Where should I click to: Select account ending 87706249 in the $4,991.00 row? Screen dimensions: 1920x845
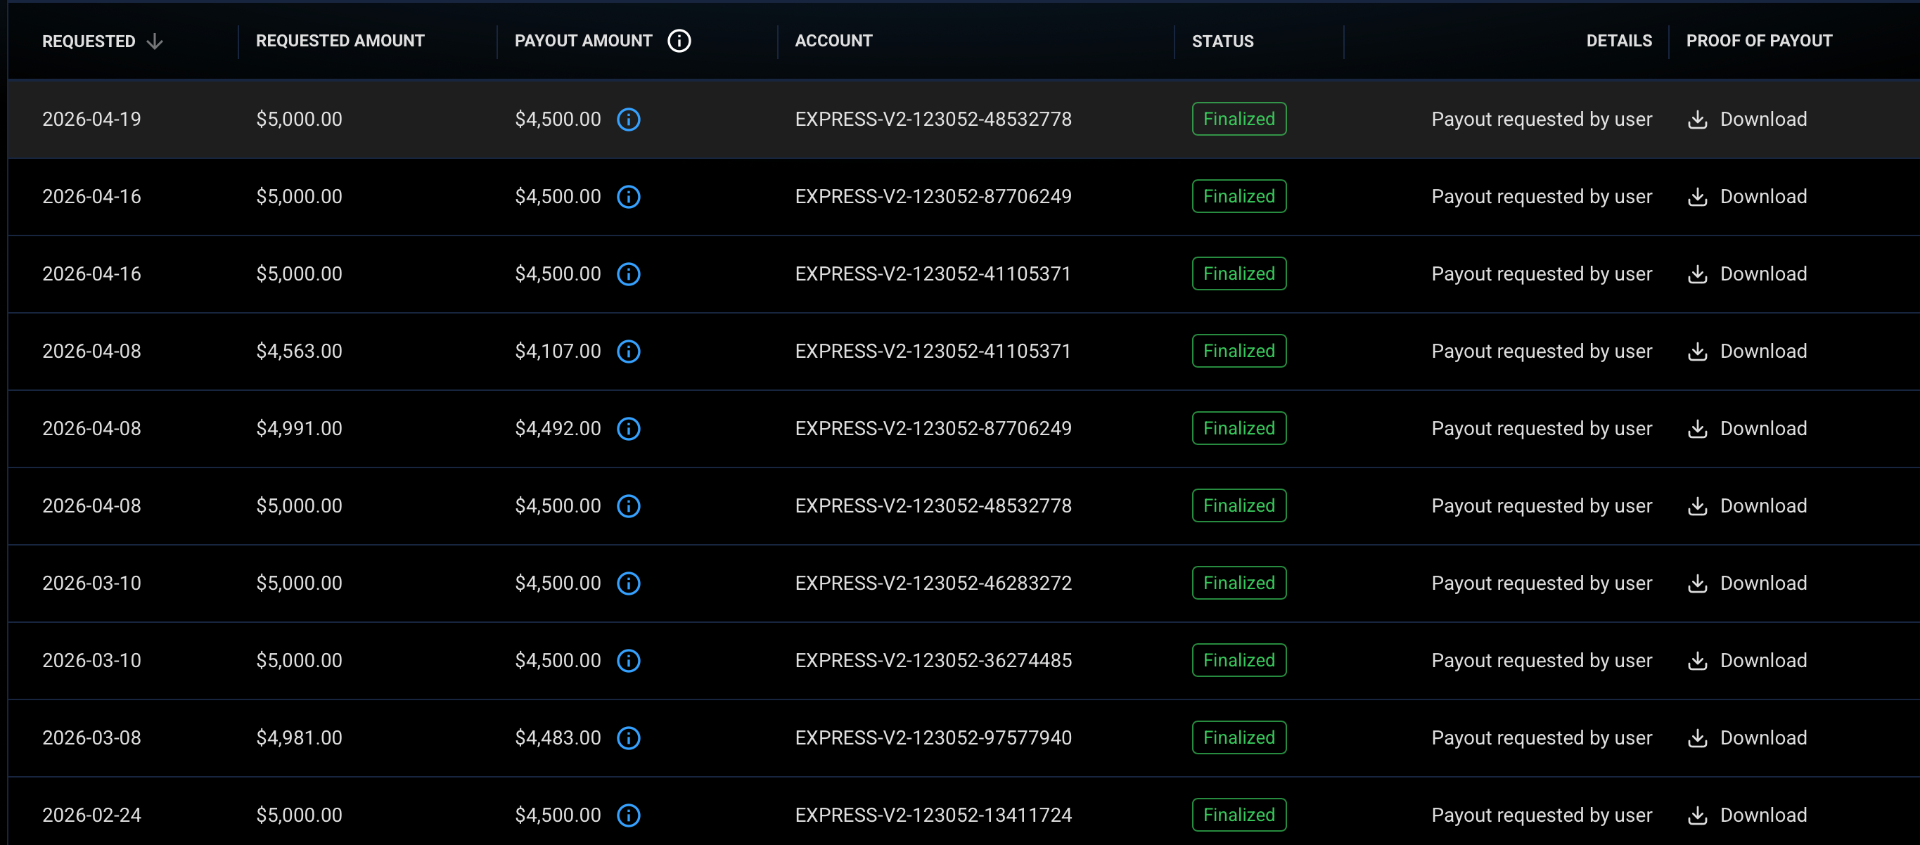tap(933, 429)
